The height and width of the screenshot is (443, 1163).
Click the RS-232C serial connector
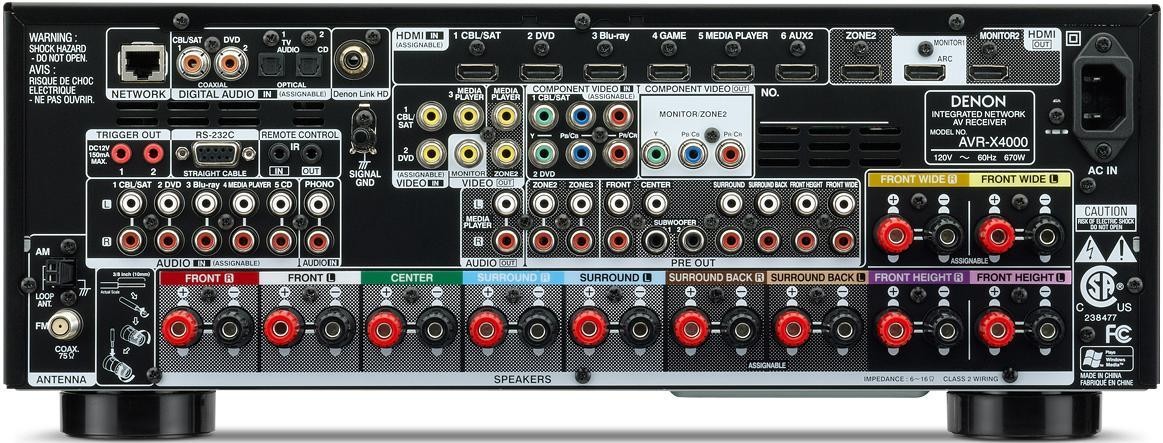click(x=213, y=154)
